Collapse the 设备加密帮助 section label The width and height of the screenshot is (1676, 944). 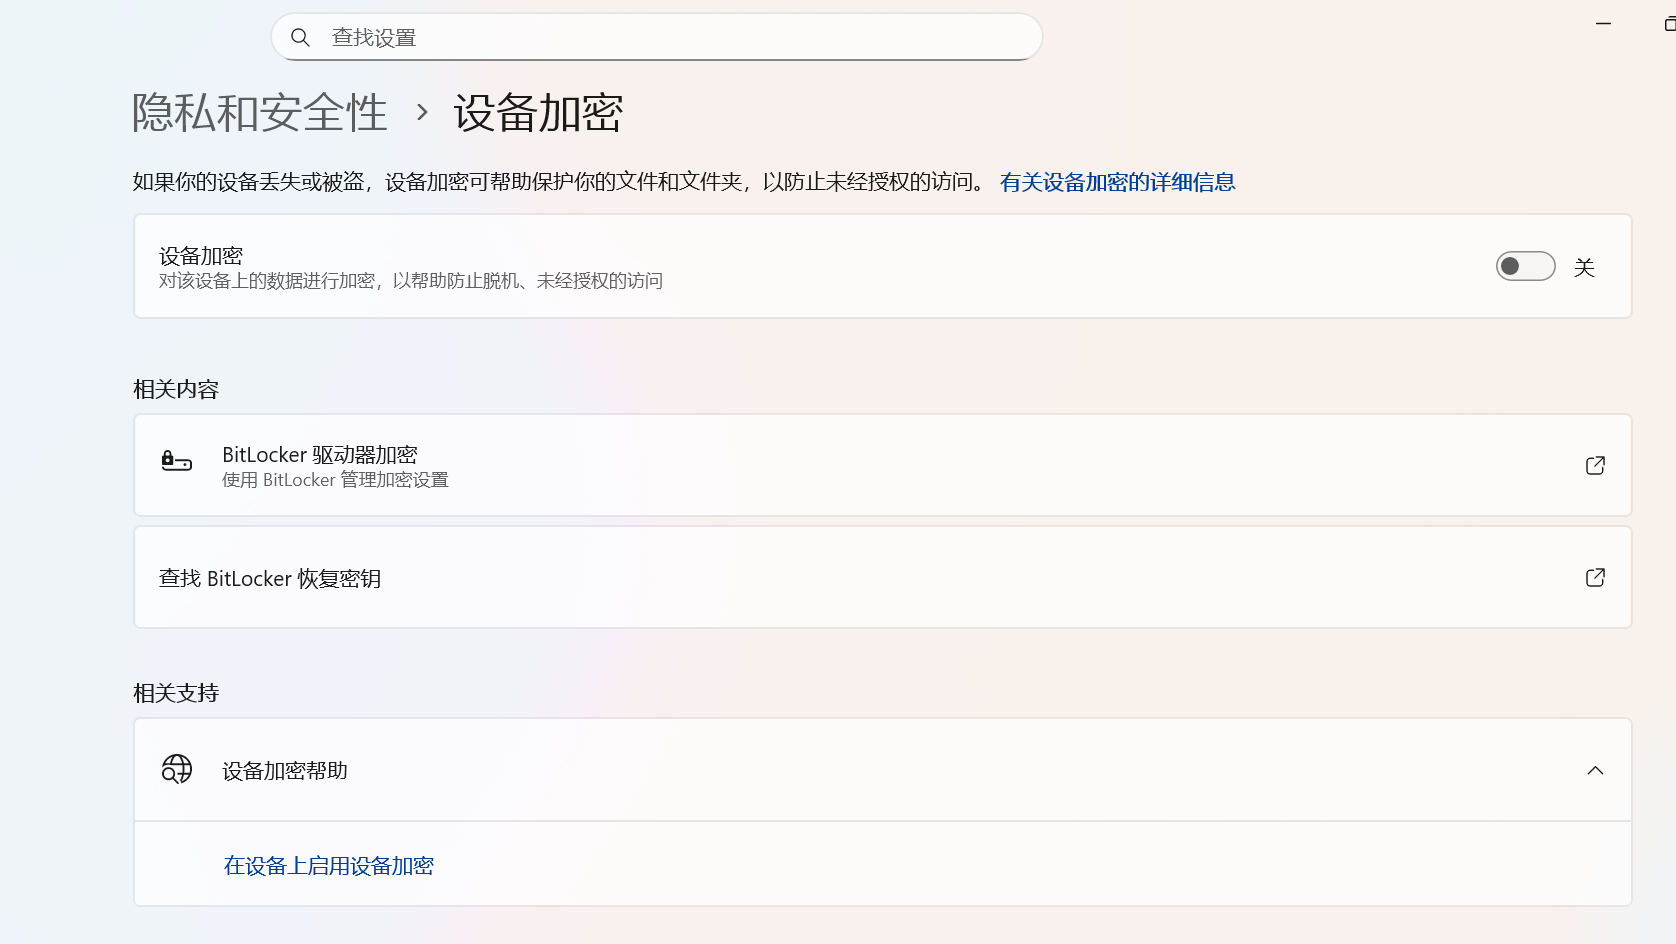pos(285,771)
